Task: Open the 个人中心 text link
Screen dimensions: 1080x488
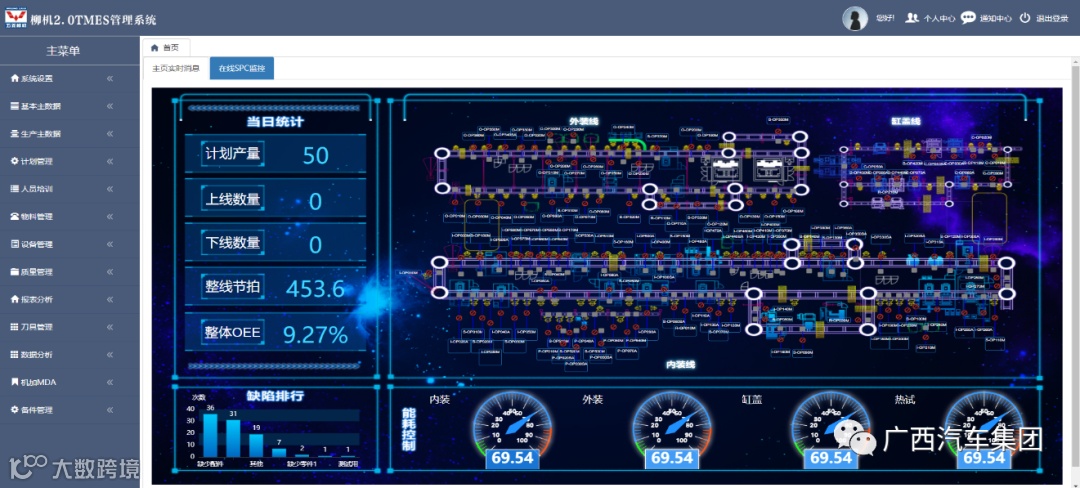Action: click(939, 19)
